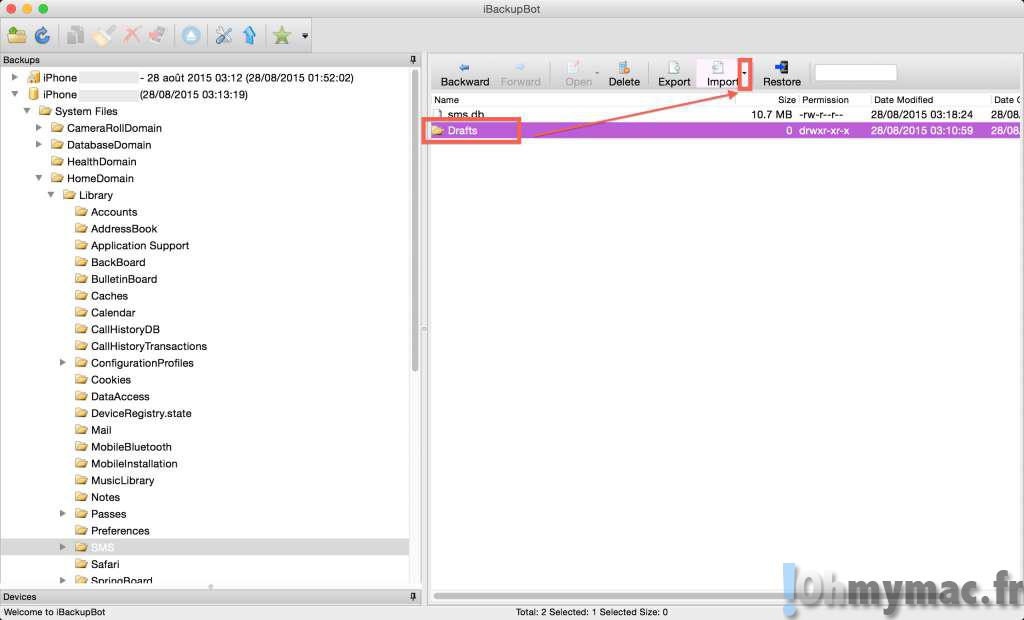Select the Cookies folder
1024x620 pixels.
click(x=110, y=380)
